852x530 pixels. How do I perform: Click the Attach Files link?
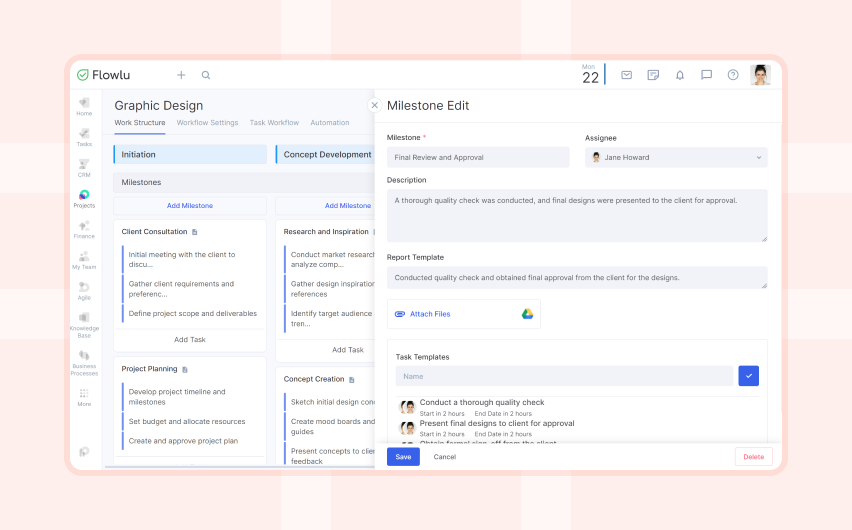pyautogui.click(x=430, y=314)
